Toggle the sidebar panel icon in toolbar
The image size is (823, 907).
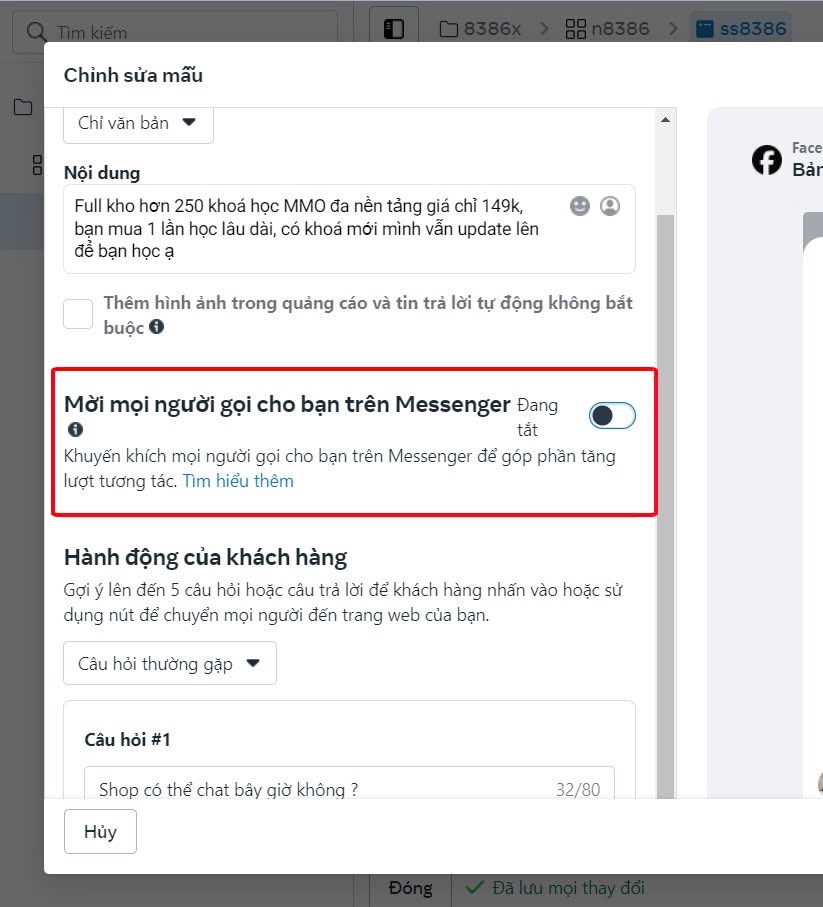coord(394,29)
